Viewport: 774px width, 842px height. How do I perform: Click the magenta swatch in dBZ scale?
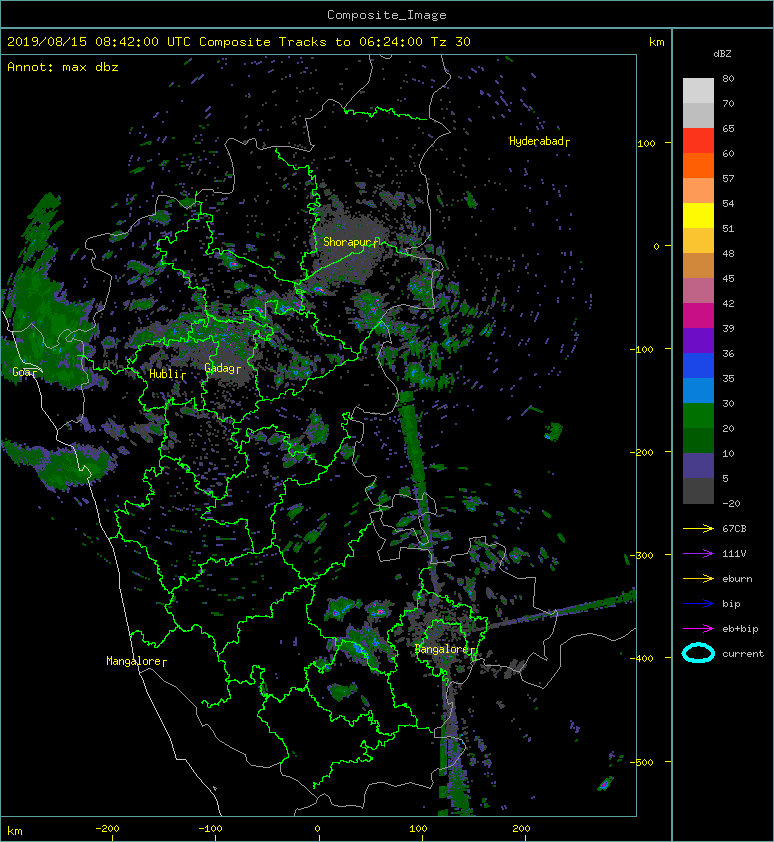coord(698,316)
